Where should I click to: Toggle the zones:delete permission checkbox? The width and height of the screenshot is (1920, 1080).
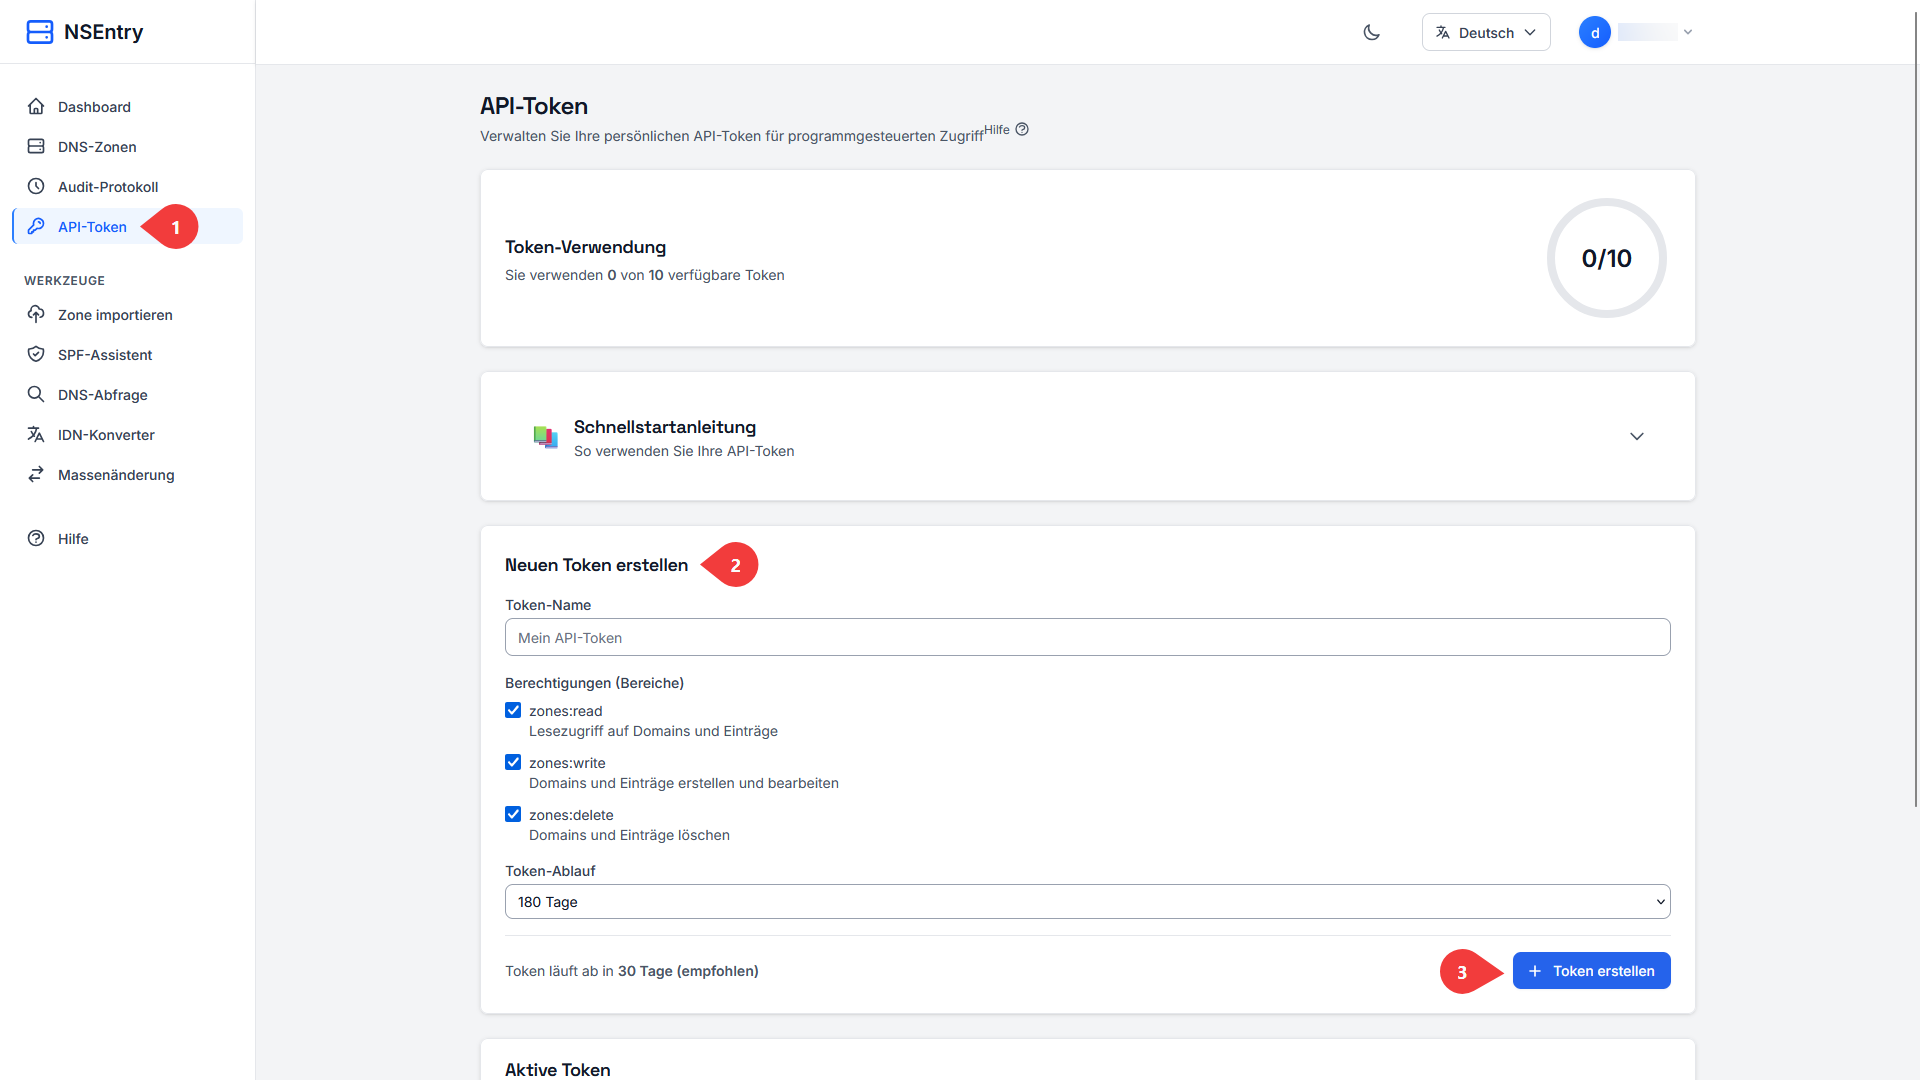pyautogui.click(x=513, y=814)
